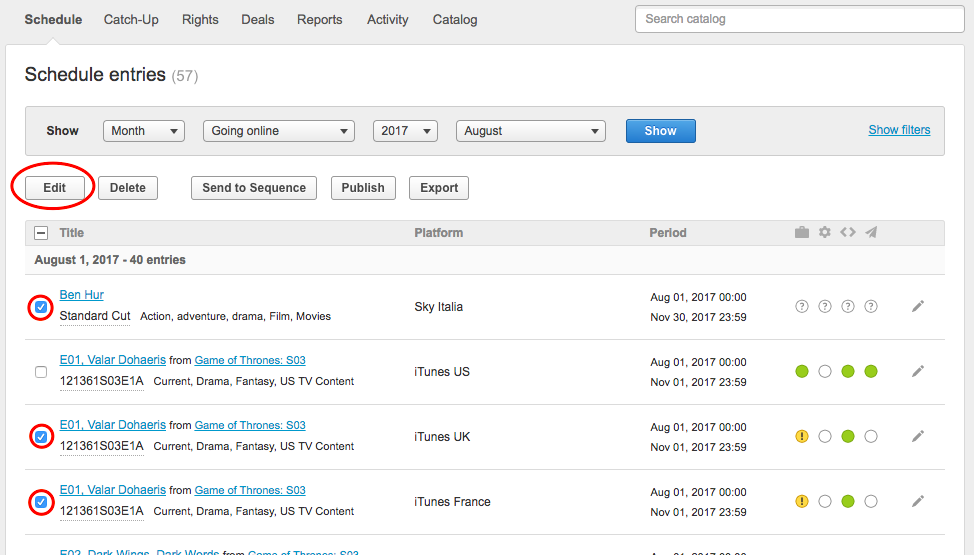Click the Delete button

(127, 188)
